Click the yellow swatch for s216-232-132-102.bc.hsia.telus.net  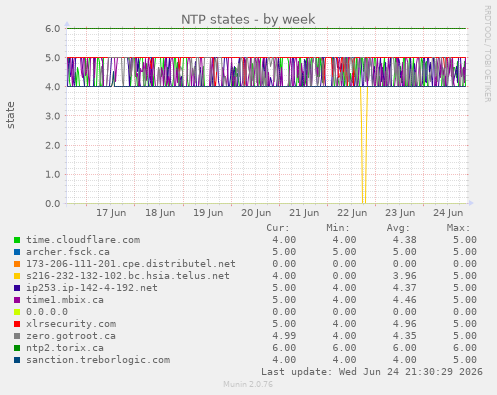17,276
